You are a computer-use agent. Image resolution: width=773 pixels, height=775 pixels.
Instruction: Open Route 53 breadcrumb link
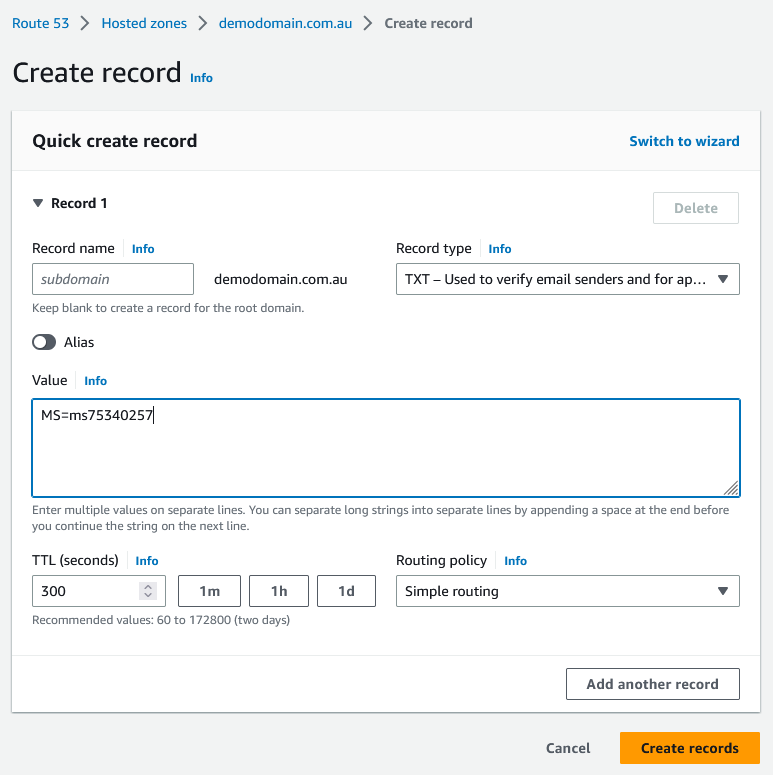[x=40, y=23]
